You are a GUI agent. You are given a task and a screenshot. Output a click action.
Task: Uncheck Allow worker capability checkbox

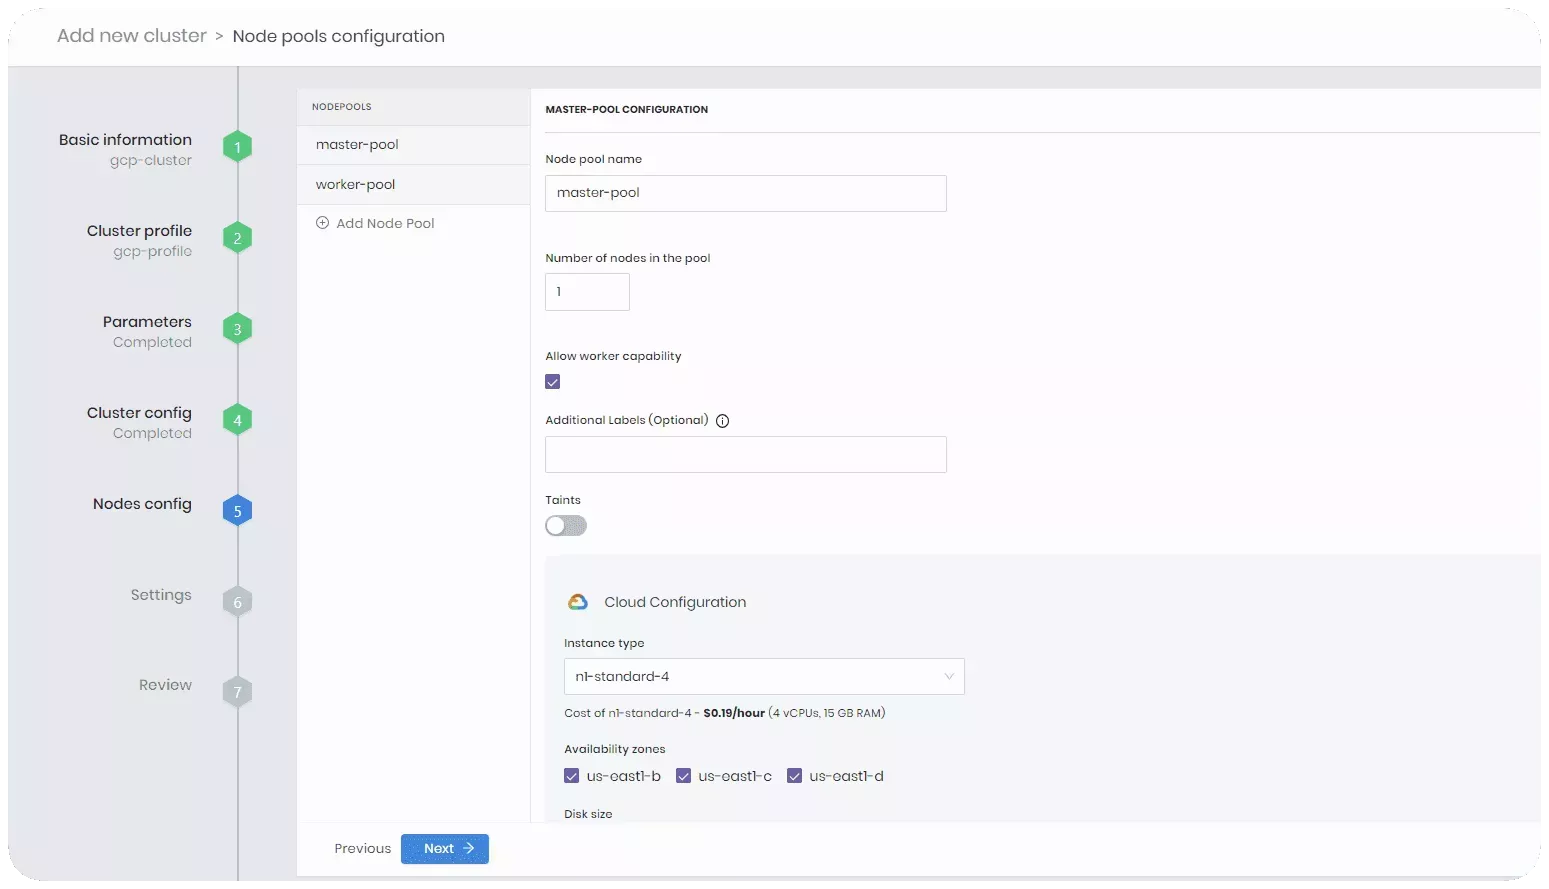tap(553, 382)
